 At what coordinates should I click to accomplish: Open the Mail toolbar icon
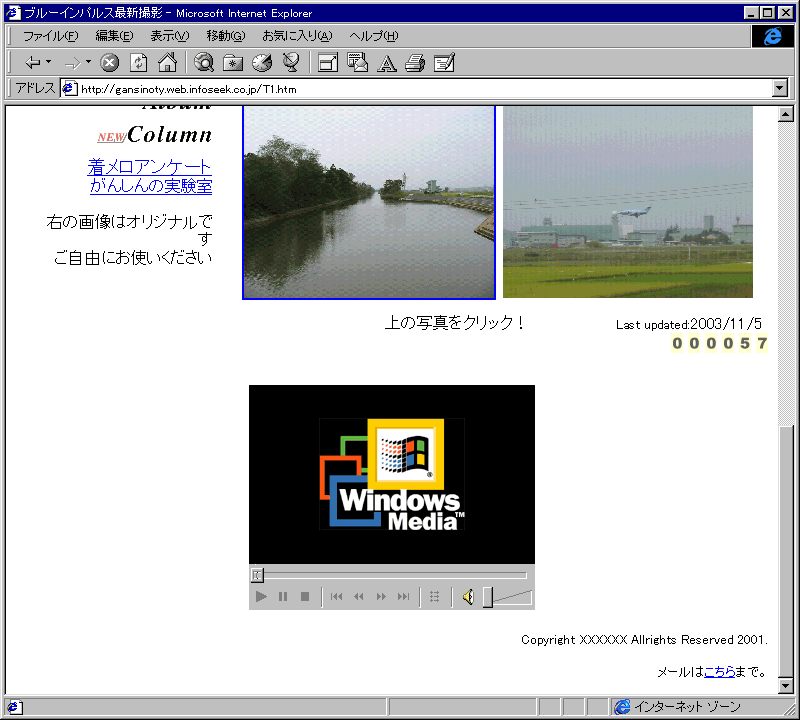pyautogui.click(x=357, y=63)
